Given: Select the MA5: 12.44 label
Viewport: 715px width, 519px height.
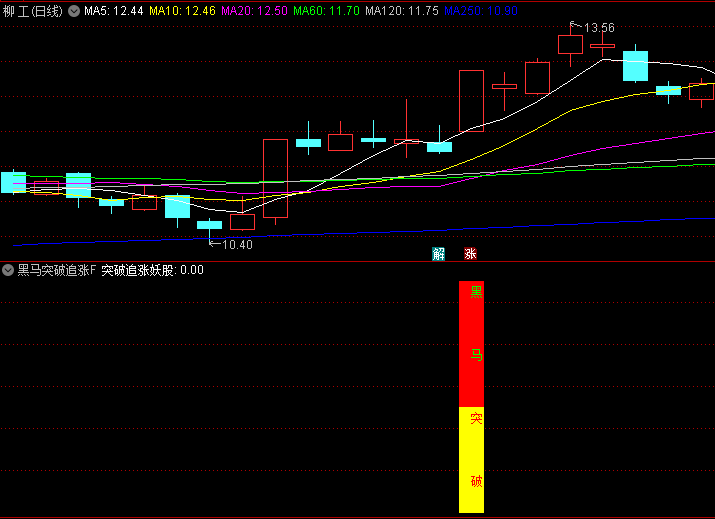Looking at the screenshot, I should [x=114, y=11].
